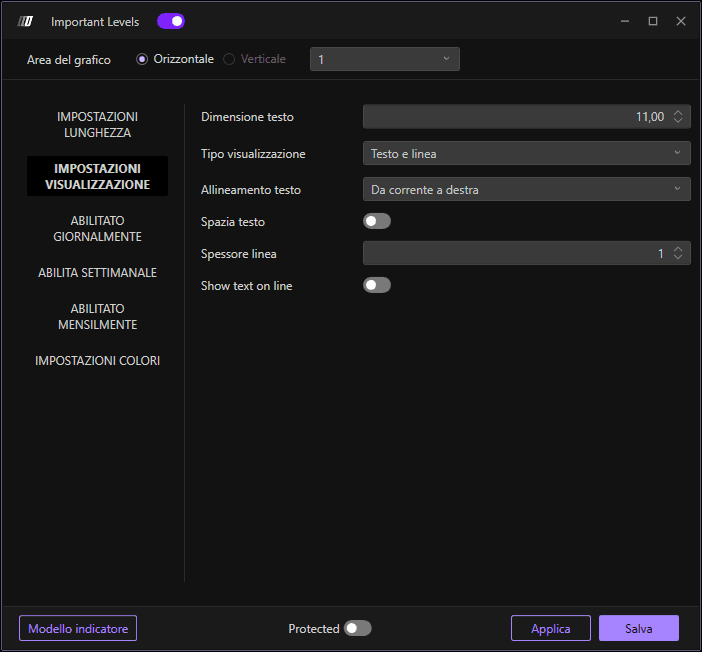Turn on Show text on line
702x652 pixels.
point(377,285)
